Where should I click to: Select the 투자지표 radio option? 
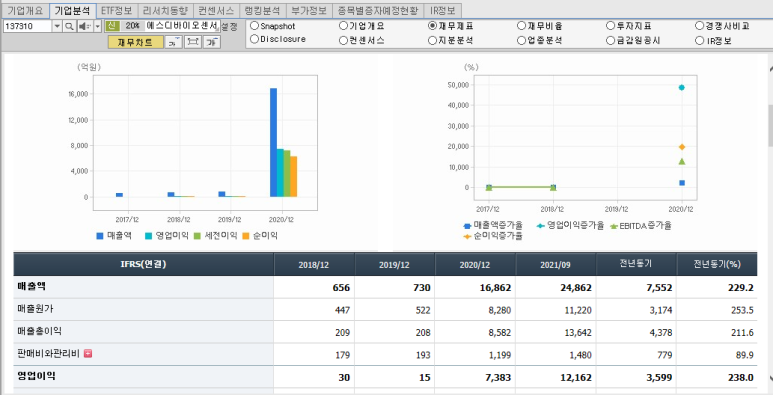611,25
